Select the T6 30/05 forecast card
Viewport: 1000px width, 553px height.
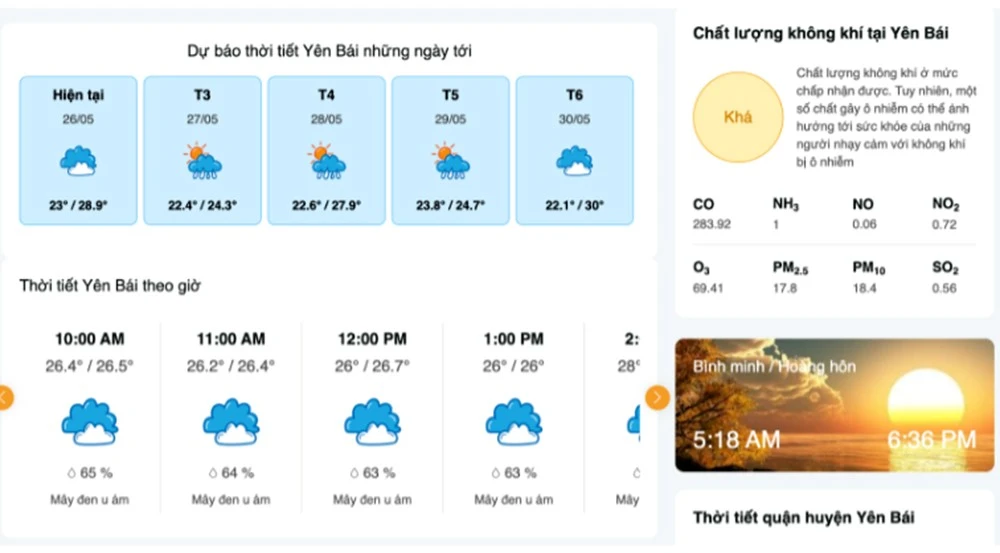[574, 150]
